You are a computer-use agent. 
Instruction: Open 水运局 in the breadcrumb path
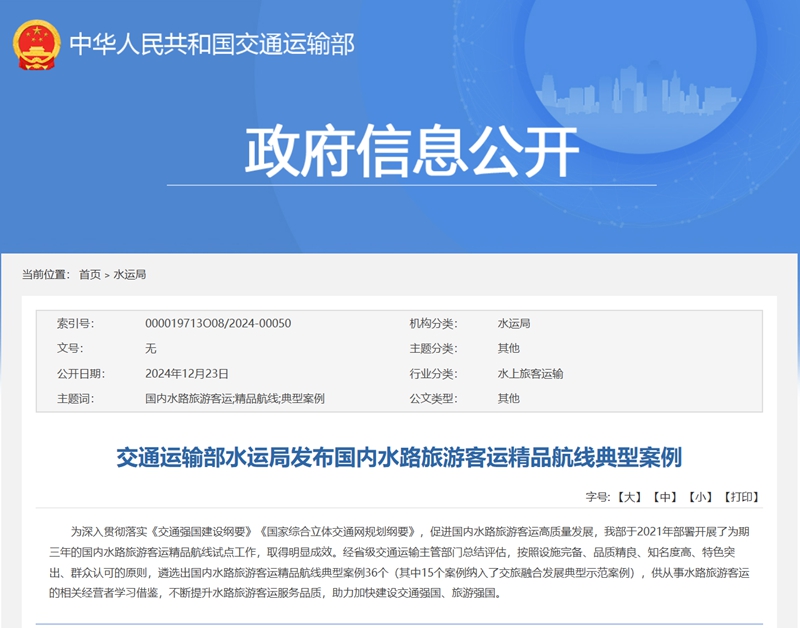(x=129, y=274)
